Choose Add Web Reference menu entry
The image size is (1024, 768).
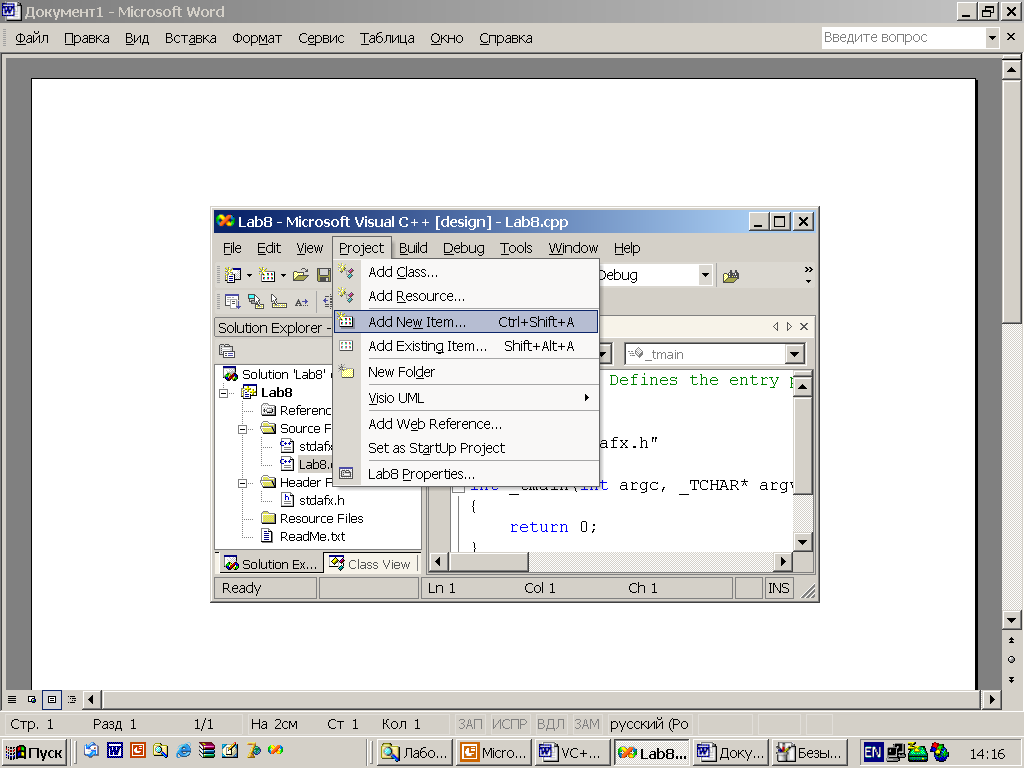point(466,424)
